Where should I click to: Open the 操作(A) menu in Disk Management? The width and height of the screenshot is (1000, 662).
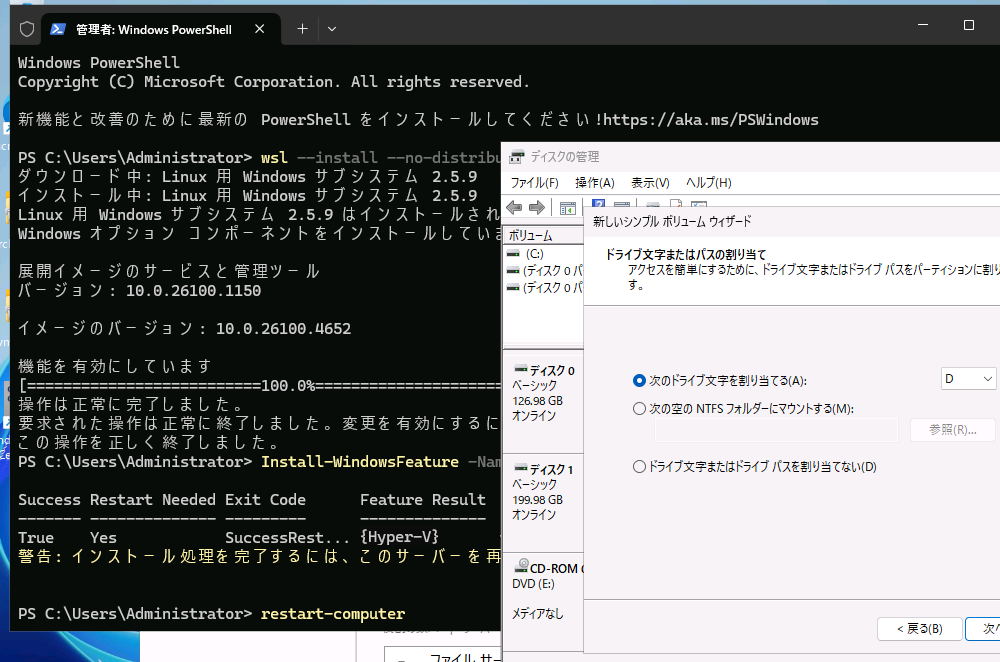(595, 182)
